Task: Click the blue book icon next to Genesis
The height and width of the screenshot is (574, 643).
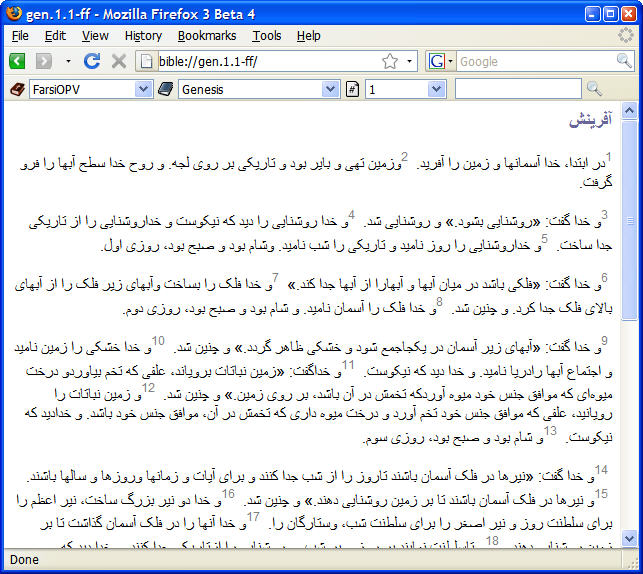Action: [166, 89]
